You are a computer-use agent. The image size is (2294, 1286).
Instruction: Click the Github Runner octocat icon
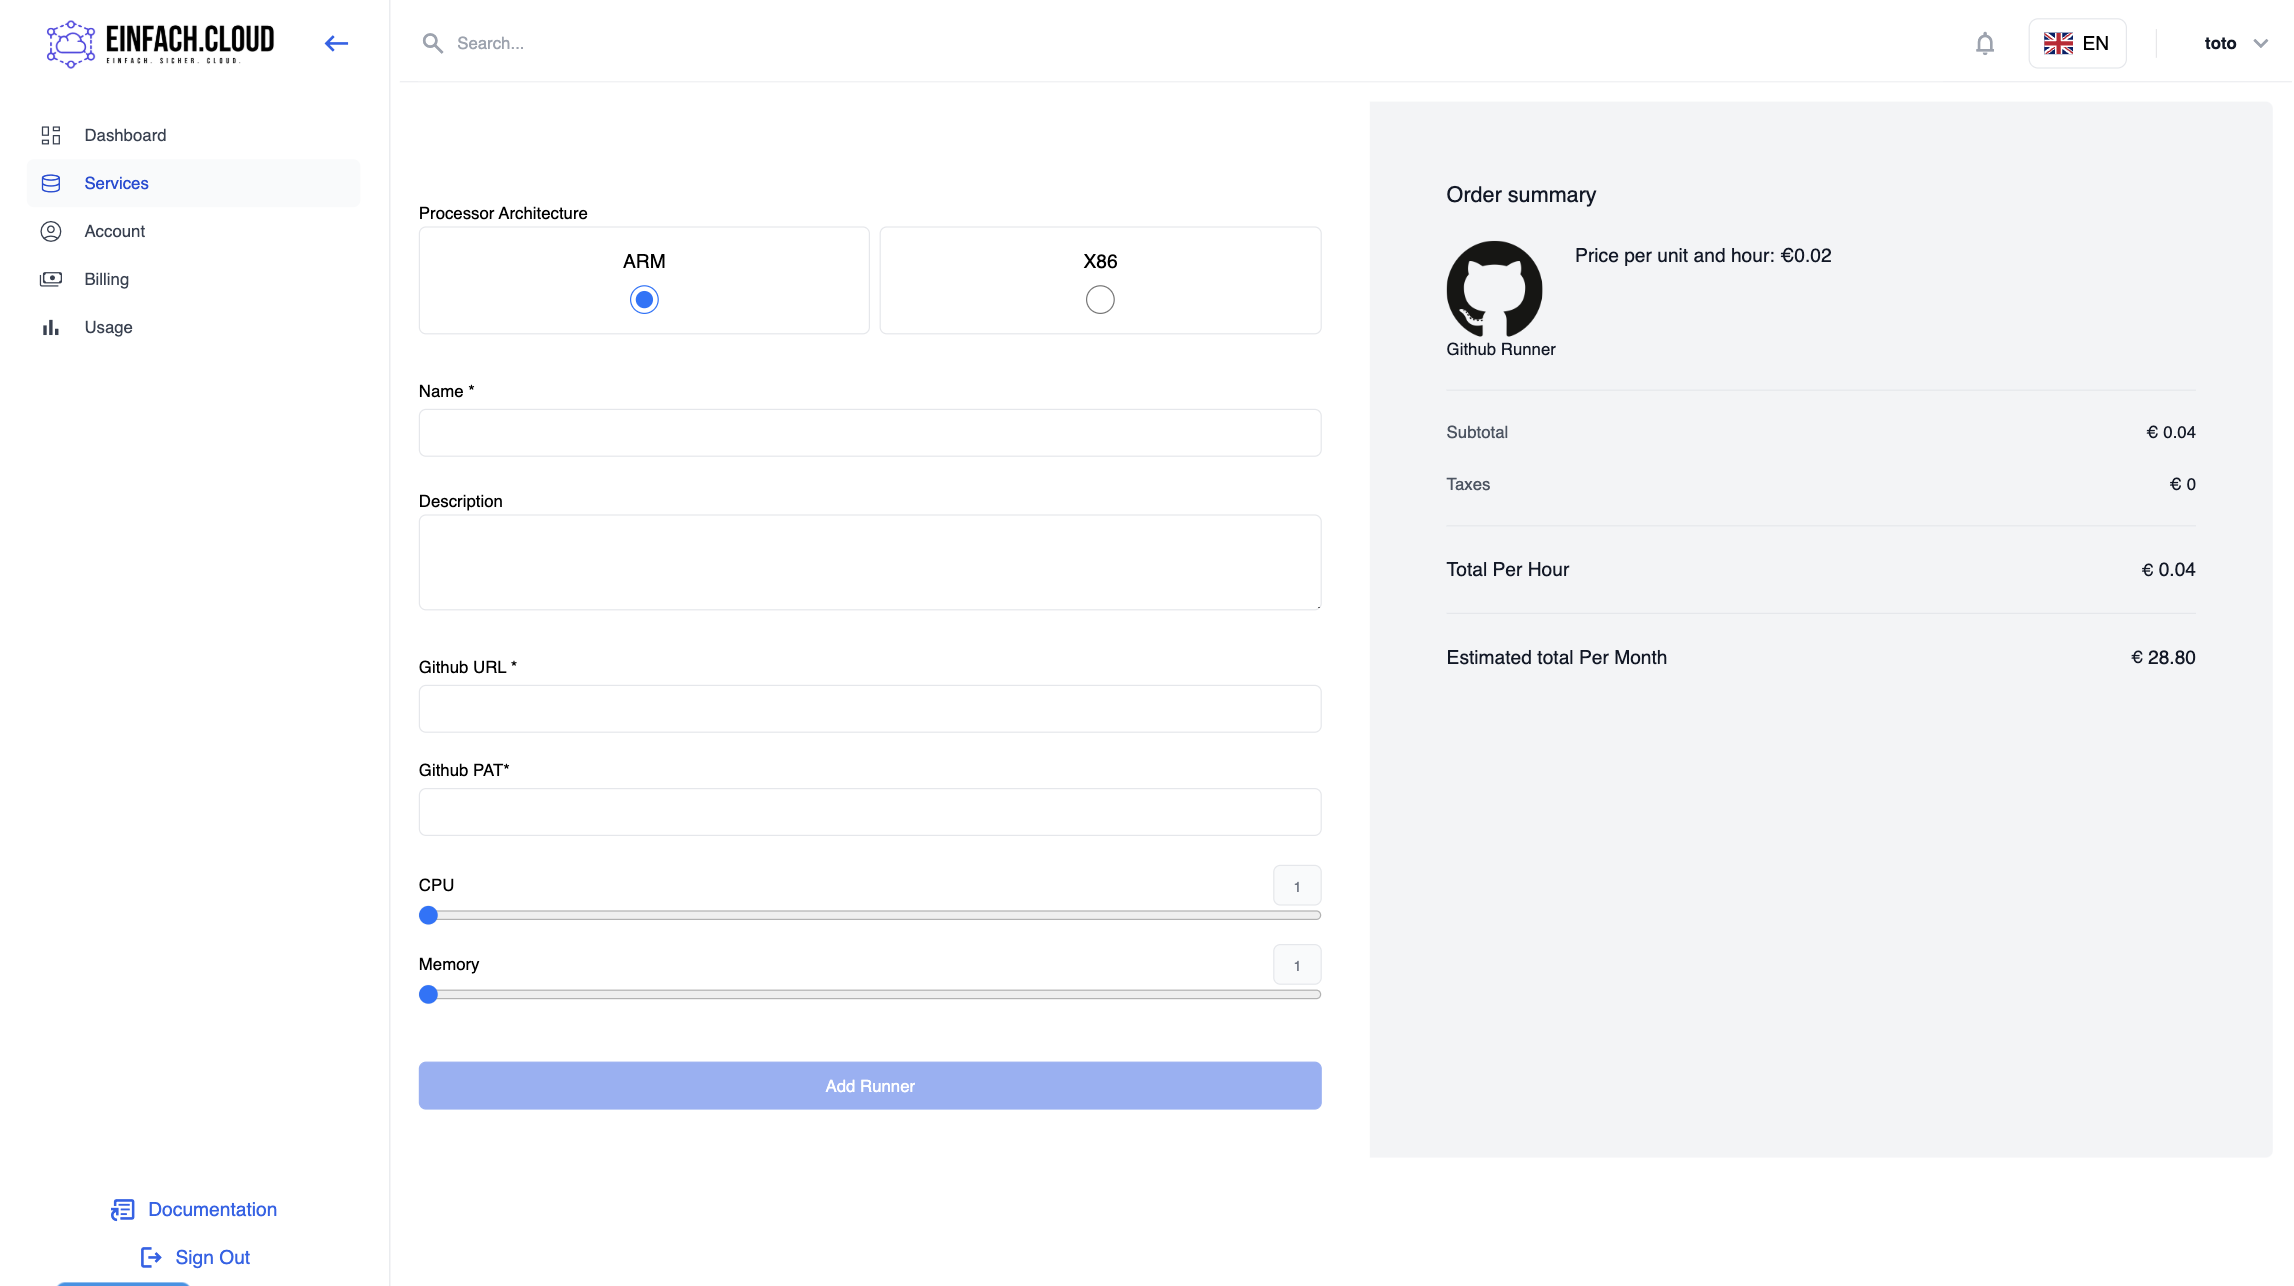pyautogui.click(x=1494, y=289)
